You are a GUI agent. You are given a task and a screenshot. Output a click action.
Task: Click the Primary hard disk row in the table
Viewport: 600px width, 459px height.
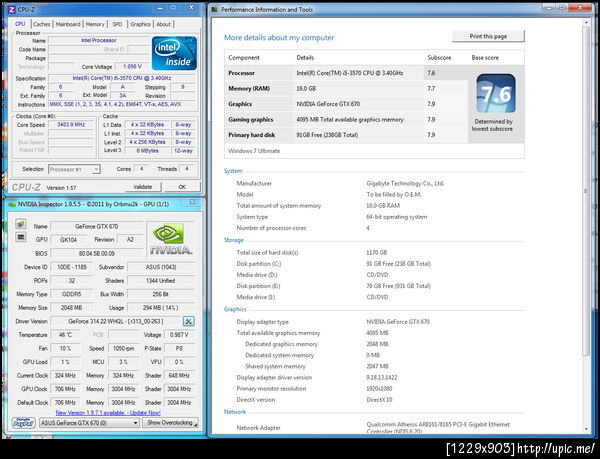[x=346, y=135]
